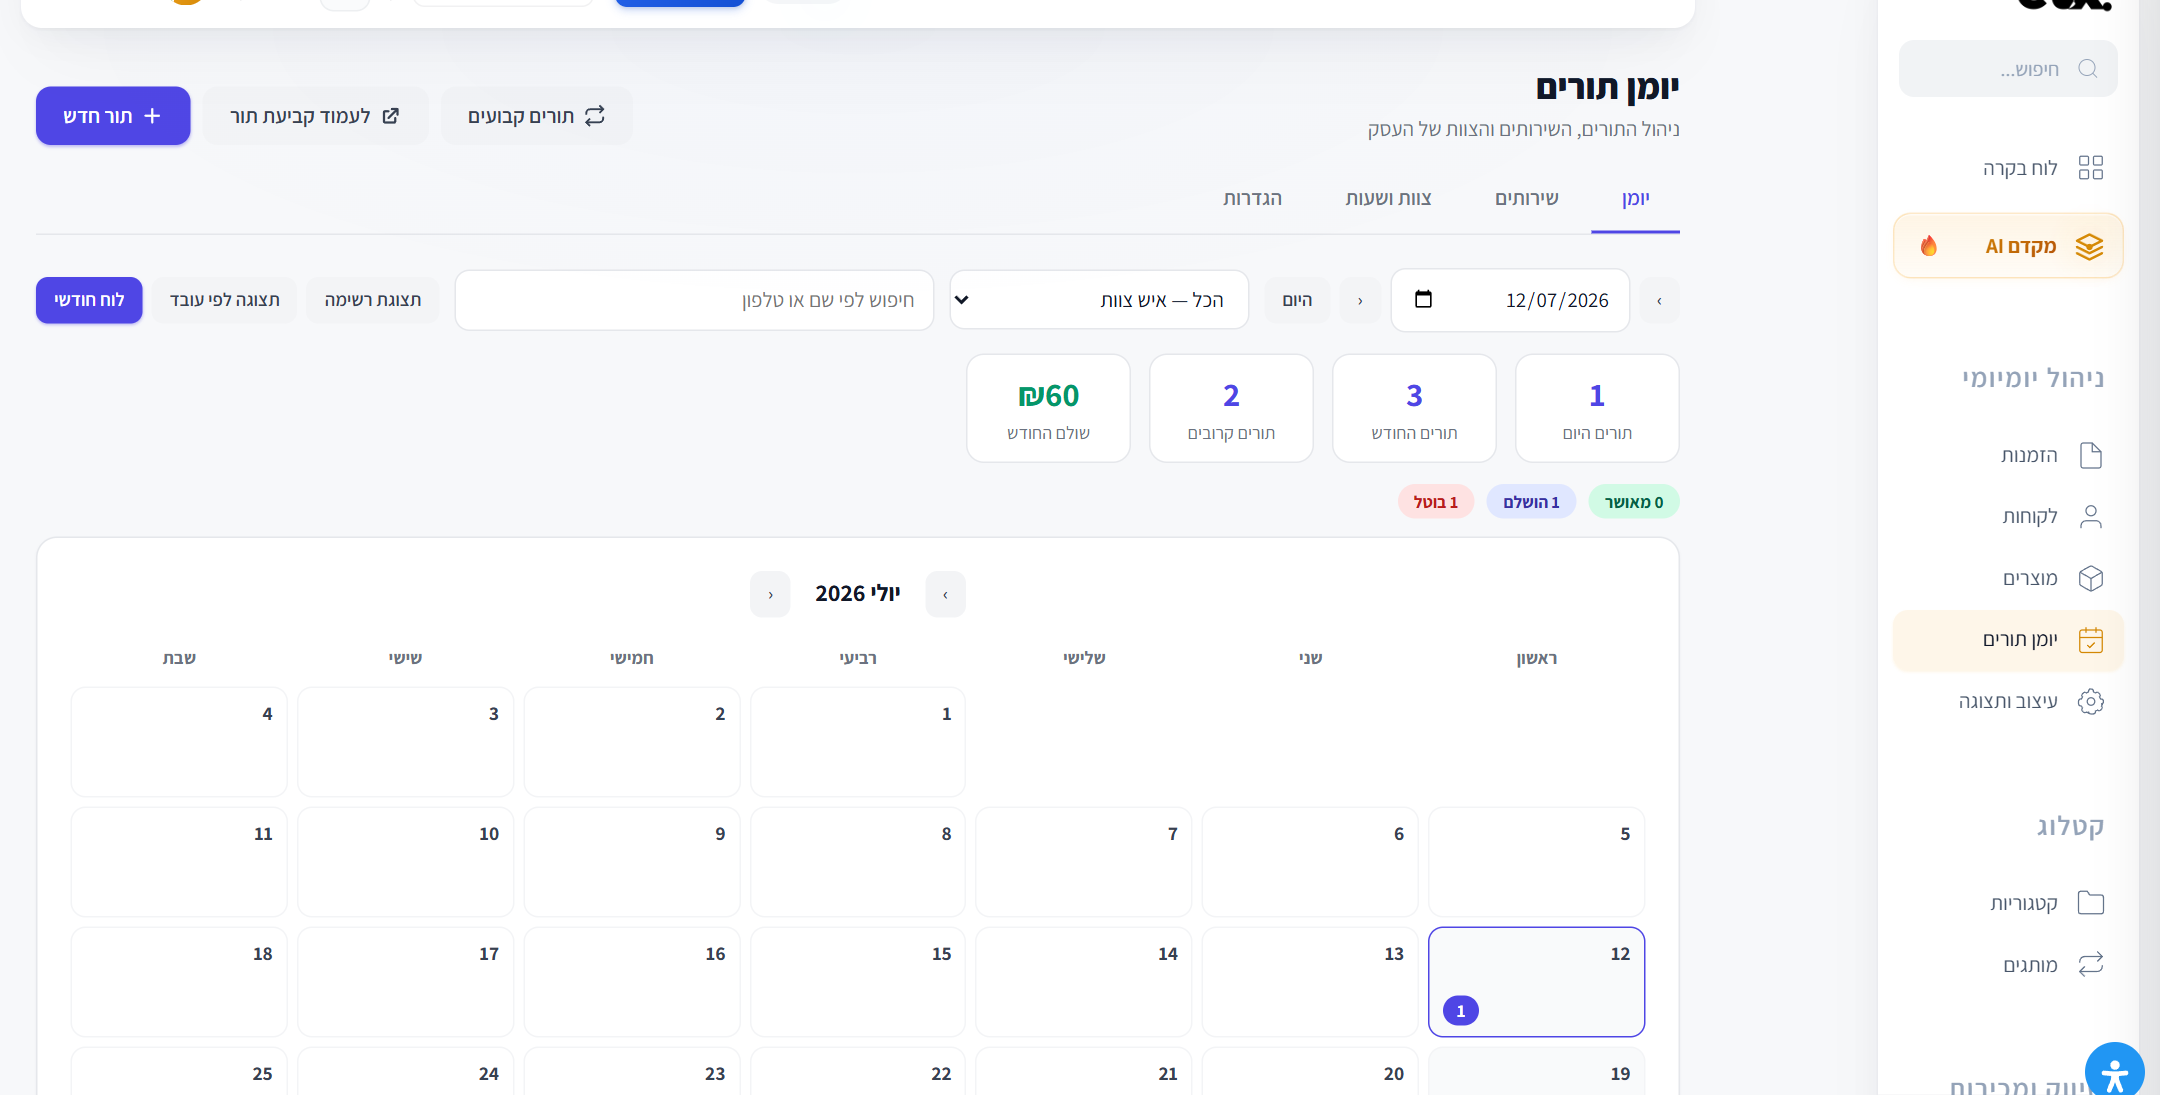Switch to the צוות ושעות tab
The height and width of the screenshot is (1095, 2160).
[1388, 198]
